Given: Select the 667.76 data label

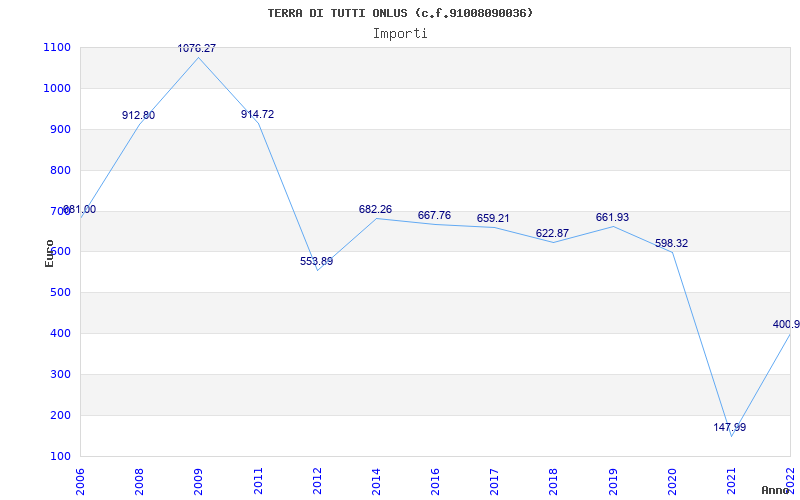Looking at the screenshot, I should pyautogui.click(x=434, y=215).
